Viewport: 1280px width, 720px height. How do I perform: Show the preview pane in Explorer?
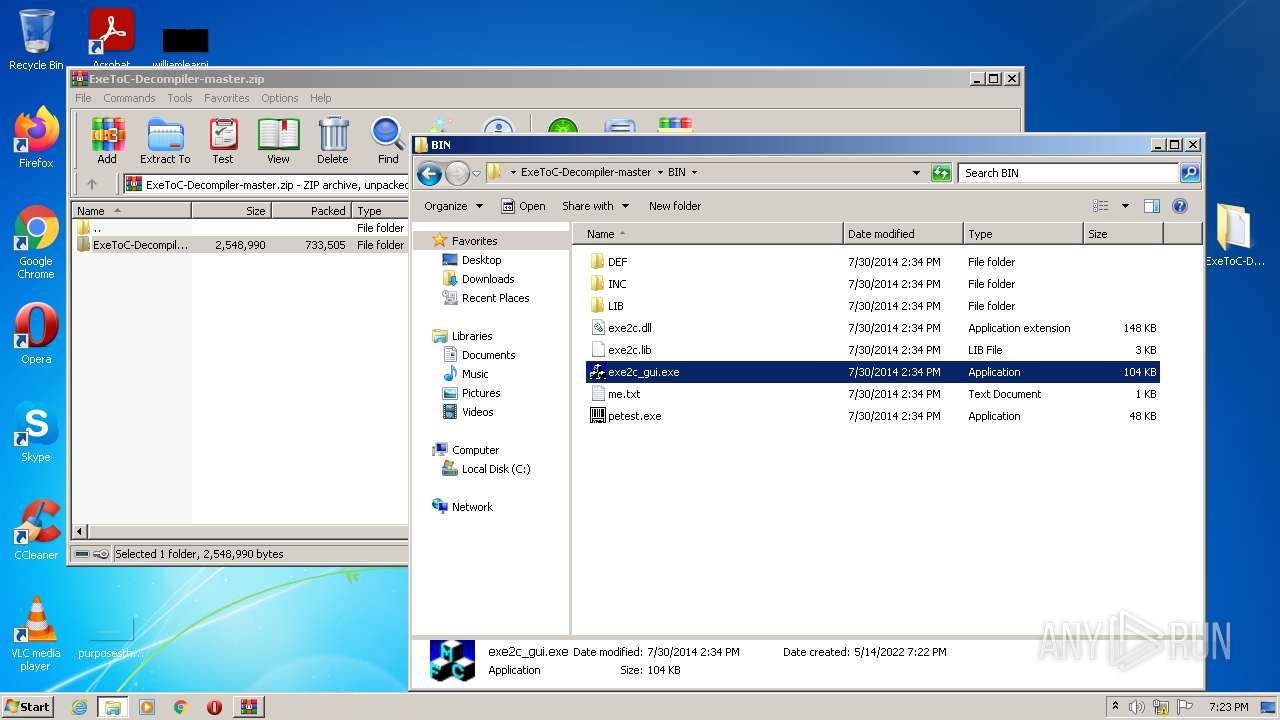(x=1151, y=206)
